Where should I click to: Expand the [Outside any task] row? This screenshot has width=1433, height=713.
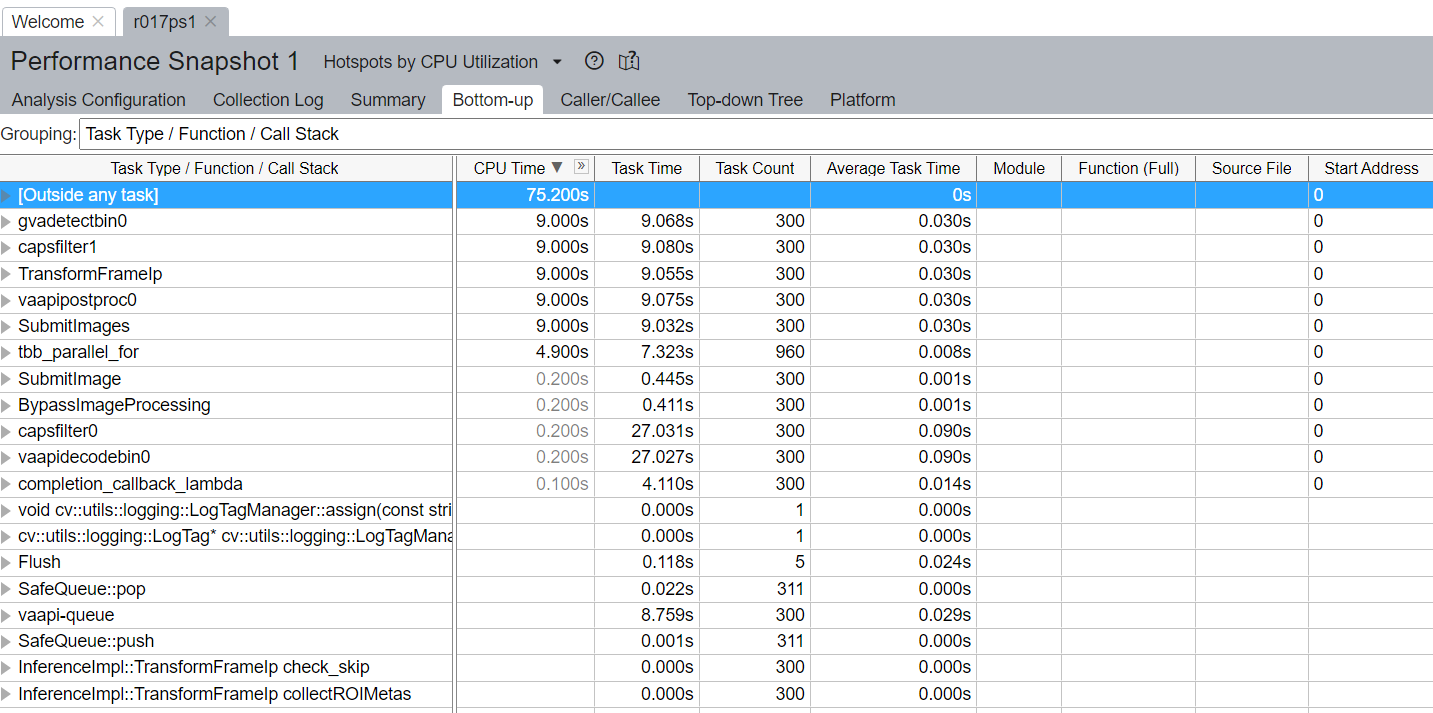(x=7, y=195)
